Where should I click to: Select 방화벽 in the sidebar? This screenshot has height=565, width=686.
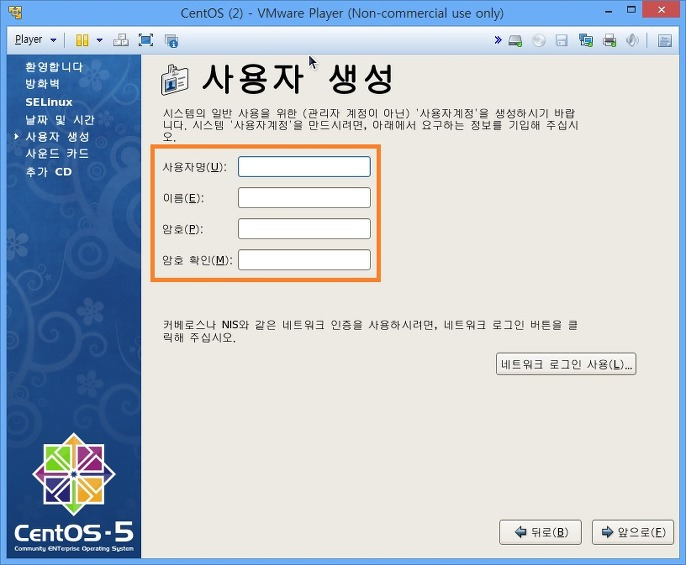point(42,84)
